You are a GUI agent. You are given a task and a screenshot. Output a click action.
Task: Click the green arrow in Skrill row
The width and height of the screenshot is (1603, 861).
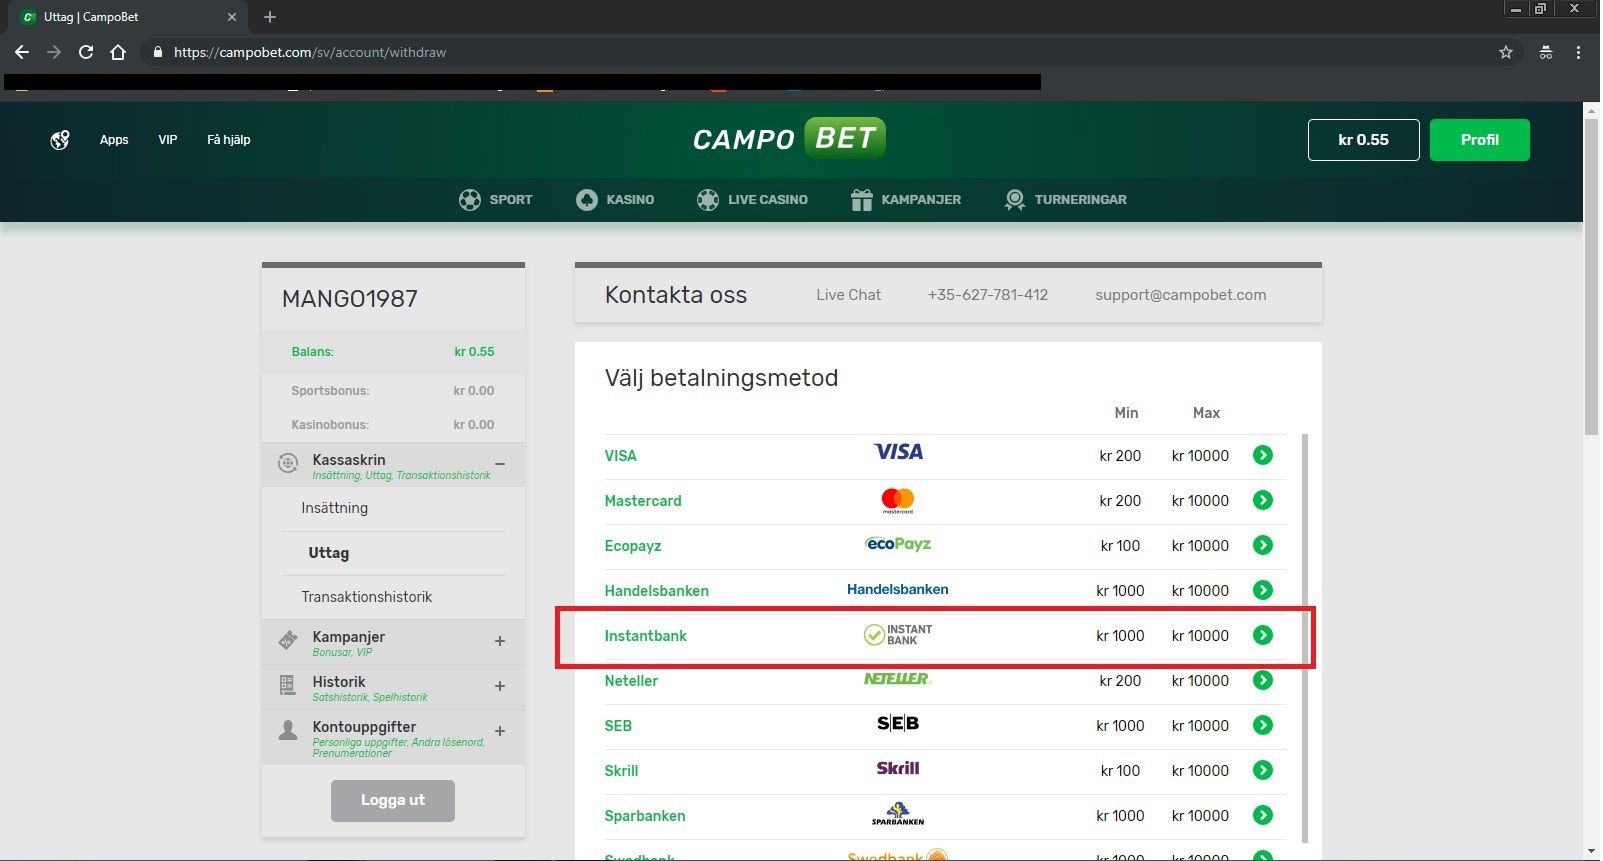pyautogui.click(x=1263, y=770)
